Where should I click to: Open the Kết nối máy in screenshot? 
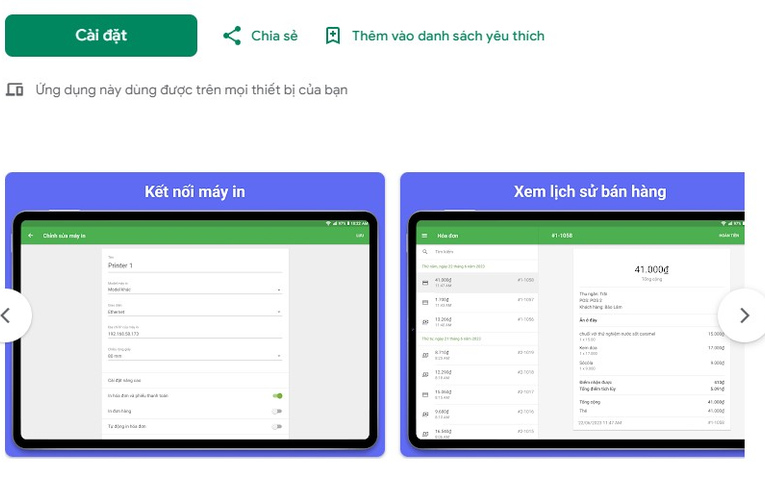195,315
